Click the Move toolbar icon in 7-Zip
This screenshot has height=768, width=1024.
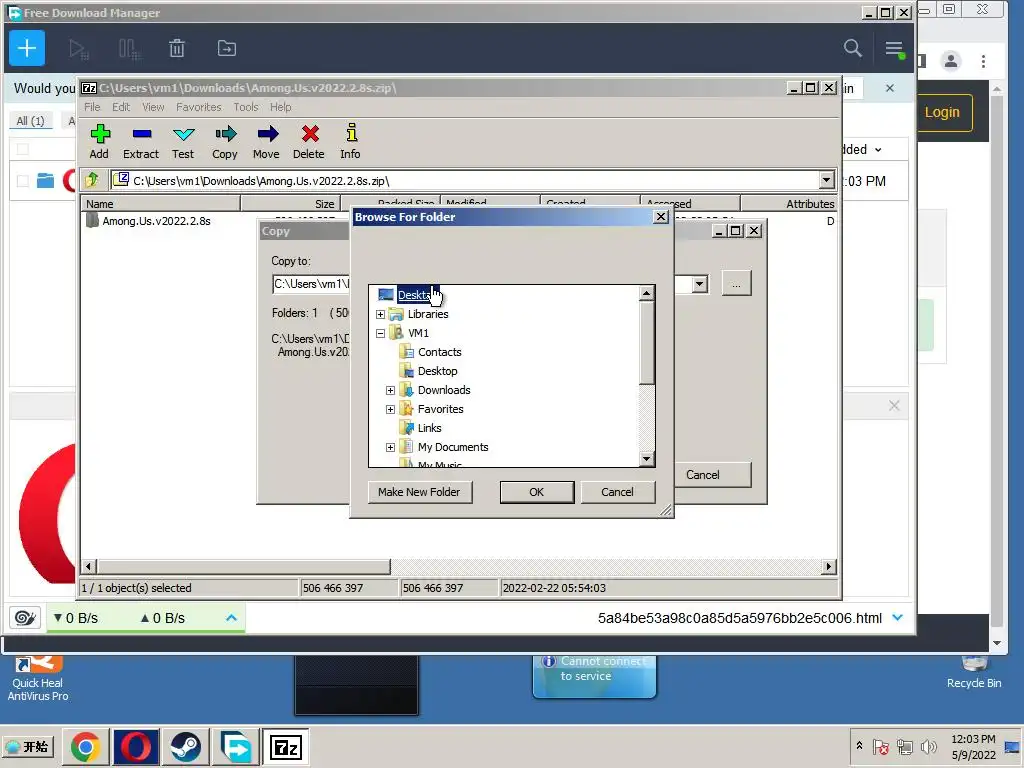(266, 142)
